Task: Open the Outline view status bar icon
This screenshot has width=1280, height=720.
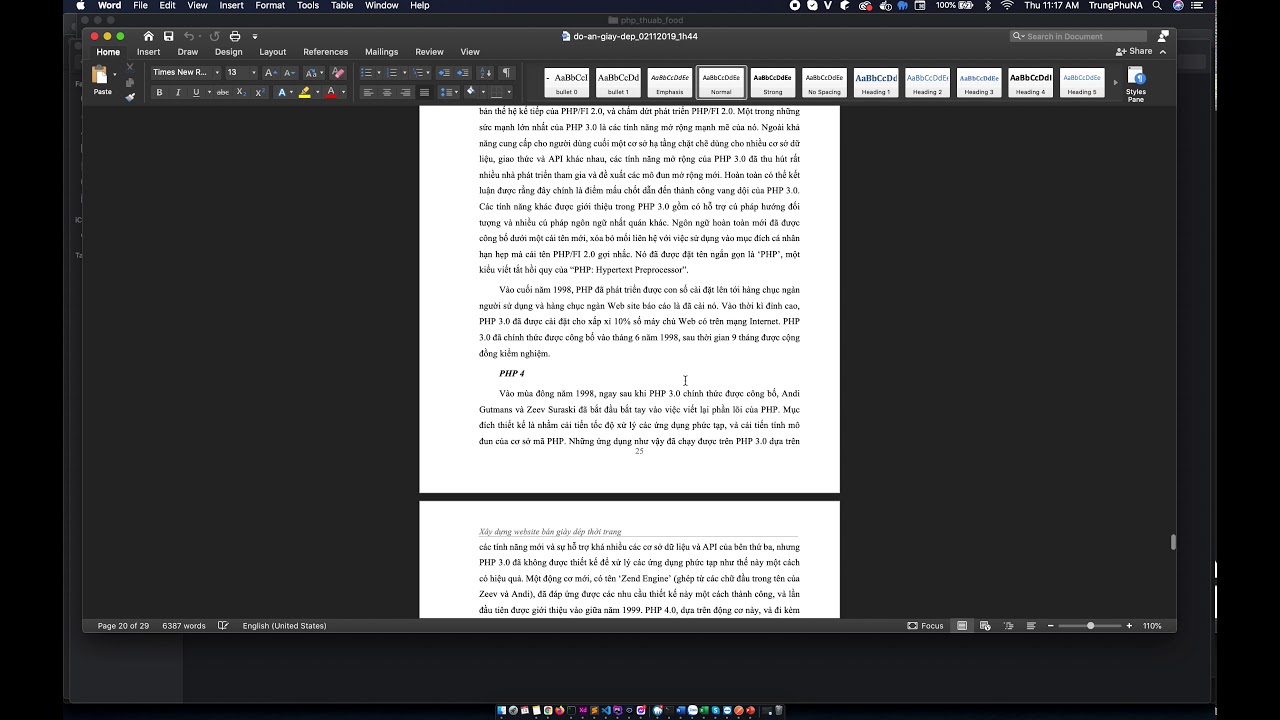Action: click(x=1007, y=626)
